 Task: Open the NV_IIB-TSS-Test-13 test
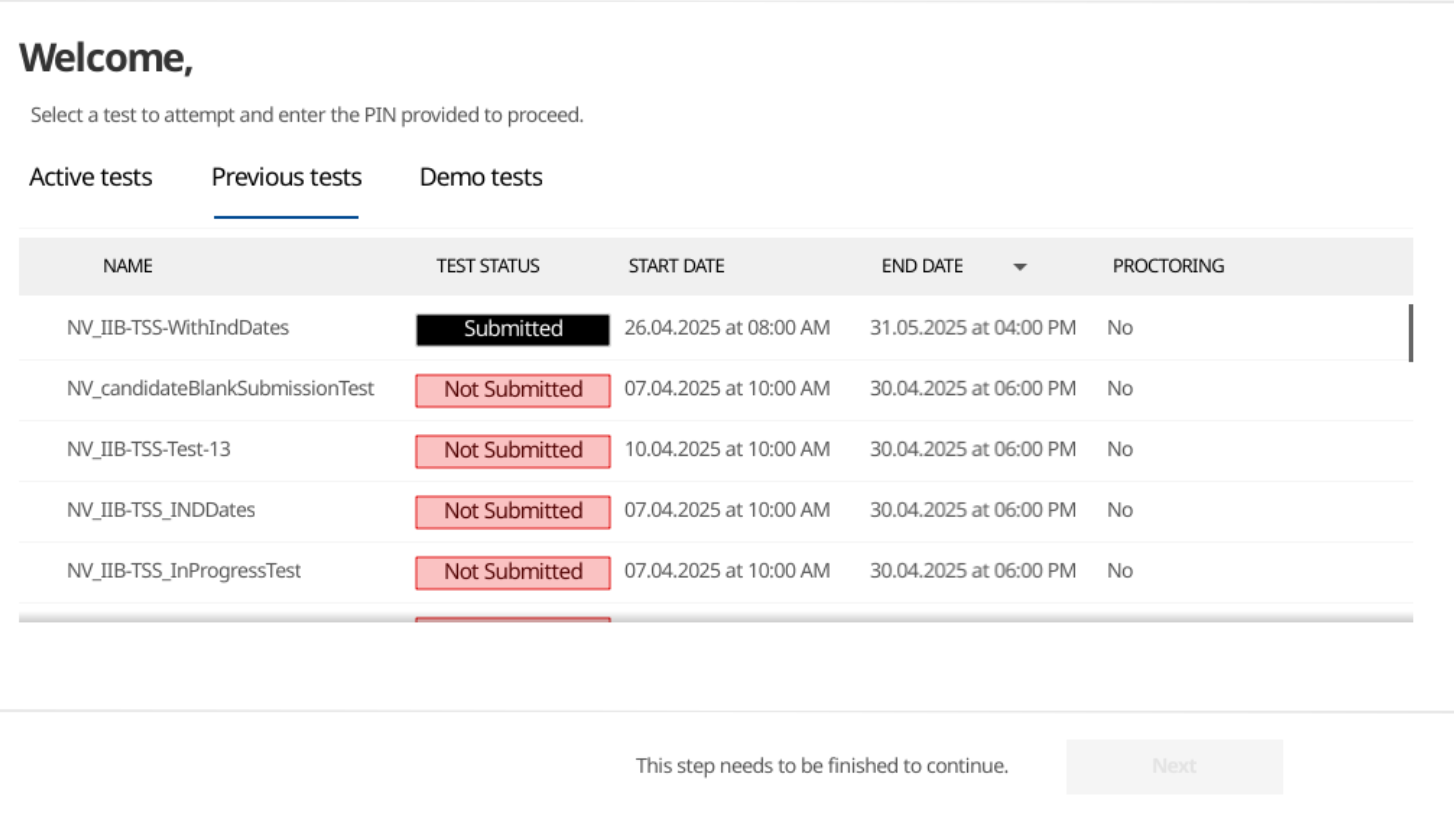(148, 450)
